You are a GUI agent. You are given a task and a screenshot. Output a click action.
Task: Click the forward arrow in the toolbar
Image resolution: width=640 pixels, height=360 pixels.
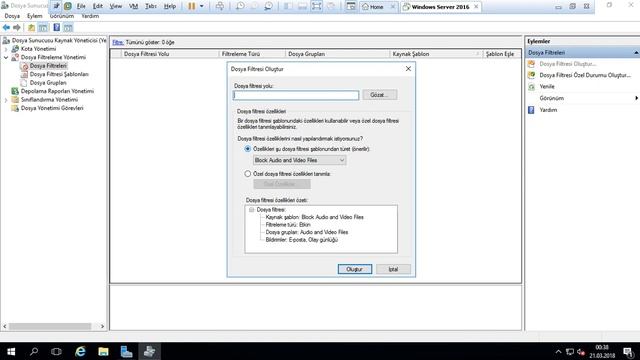coord(17,27)
